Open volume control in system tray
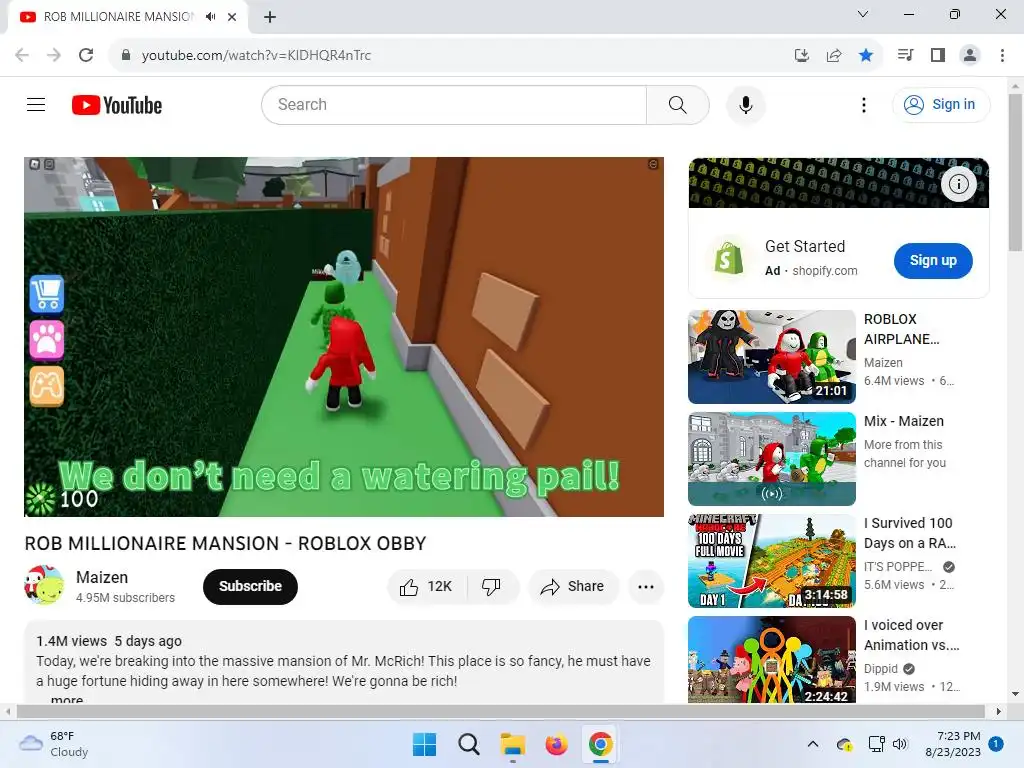This screenshot has height=768, width=1024. (900, 744)
